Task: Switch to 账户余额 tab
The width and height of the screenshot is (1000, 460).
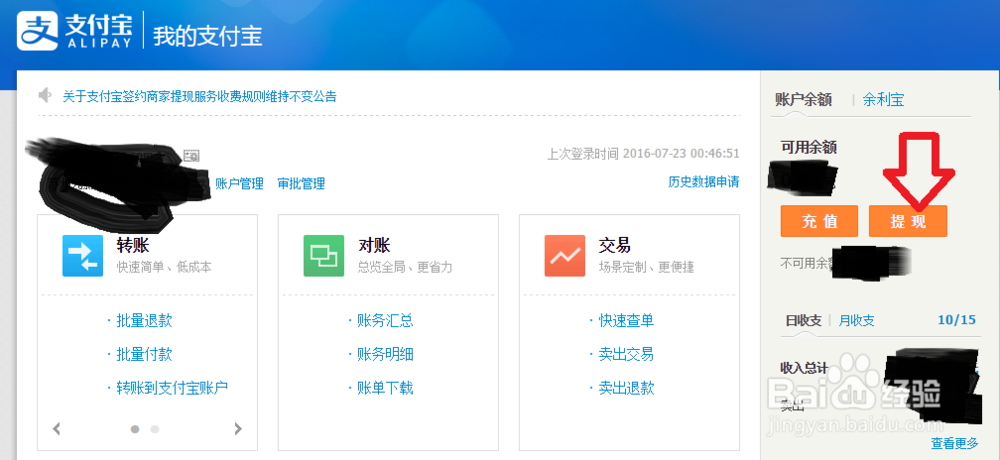Action: pos(803,100)
